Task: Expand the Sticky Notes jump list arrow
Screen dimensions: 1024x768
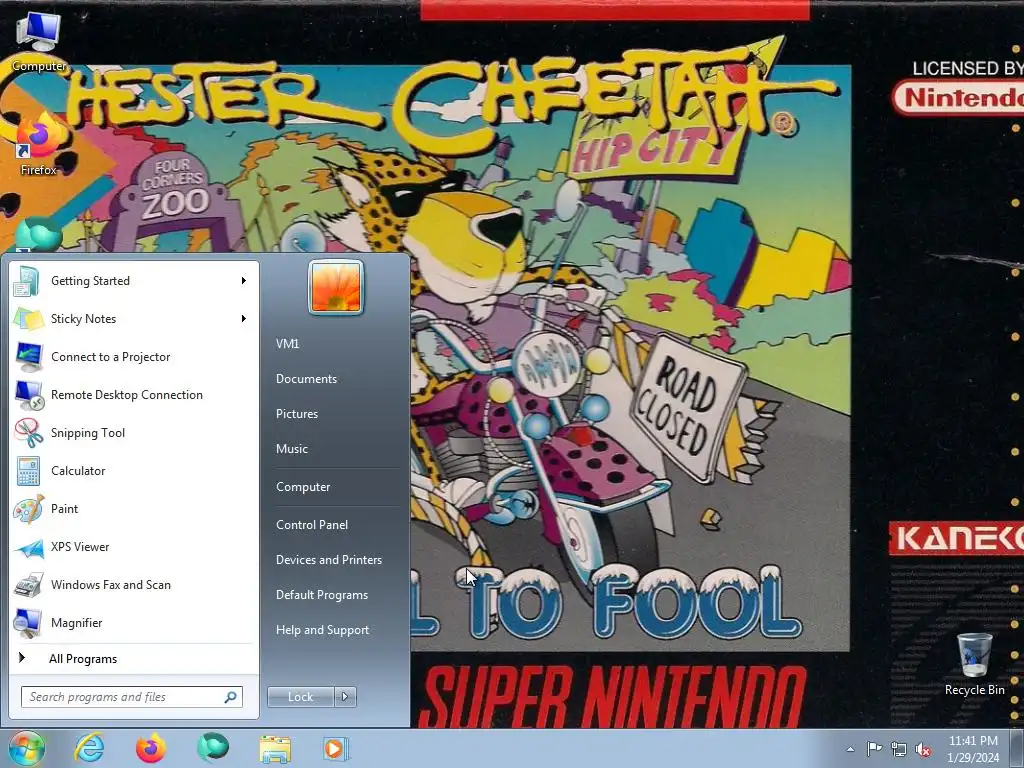Action: [244, 319]
